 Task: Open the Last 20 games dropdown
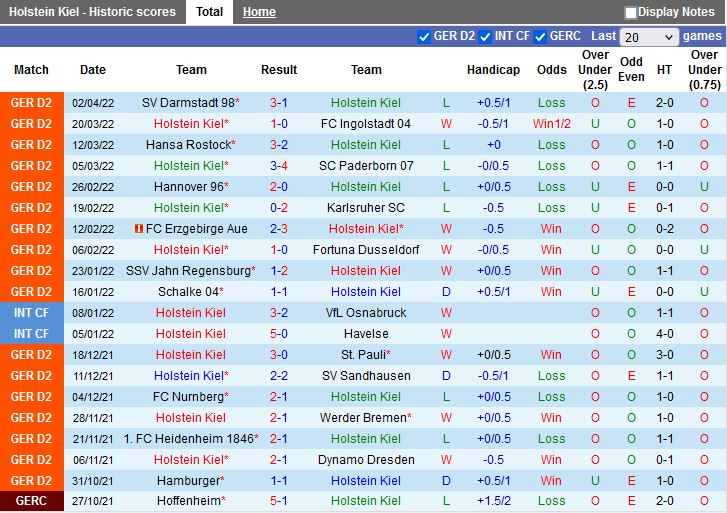pos(648,37)
